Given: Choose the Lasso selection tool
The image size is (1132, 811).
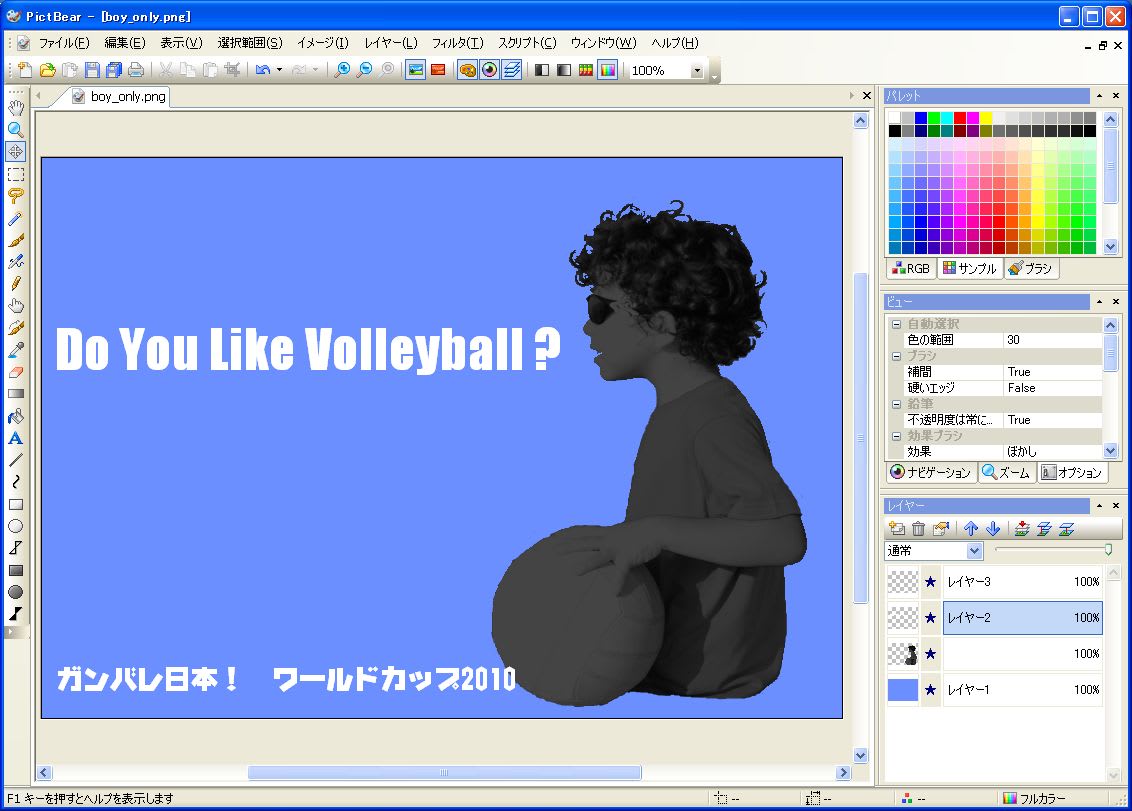Looking at the screenshot, I should point(15,196).
